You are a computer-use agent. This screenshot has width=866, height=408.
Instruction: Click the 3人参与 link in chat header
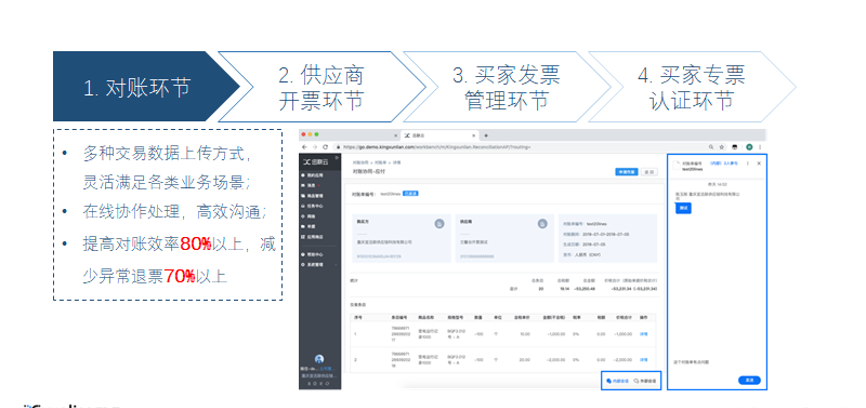click(x=731, y=163)
